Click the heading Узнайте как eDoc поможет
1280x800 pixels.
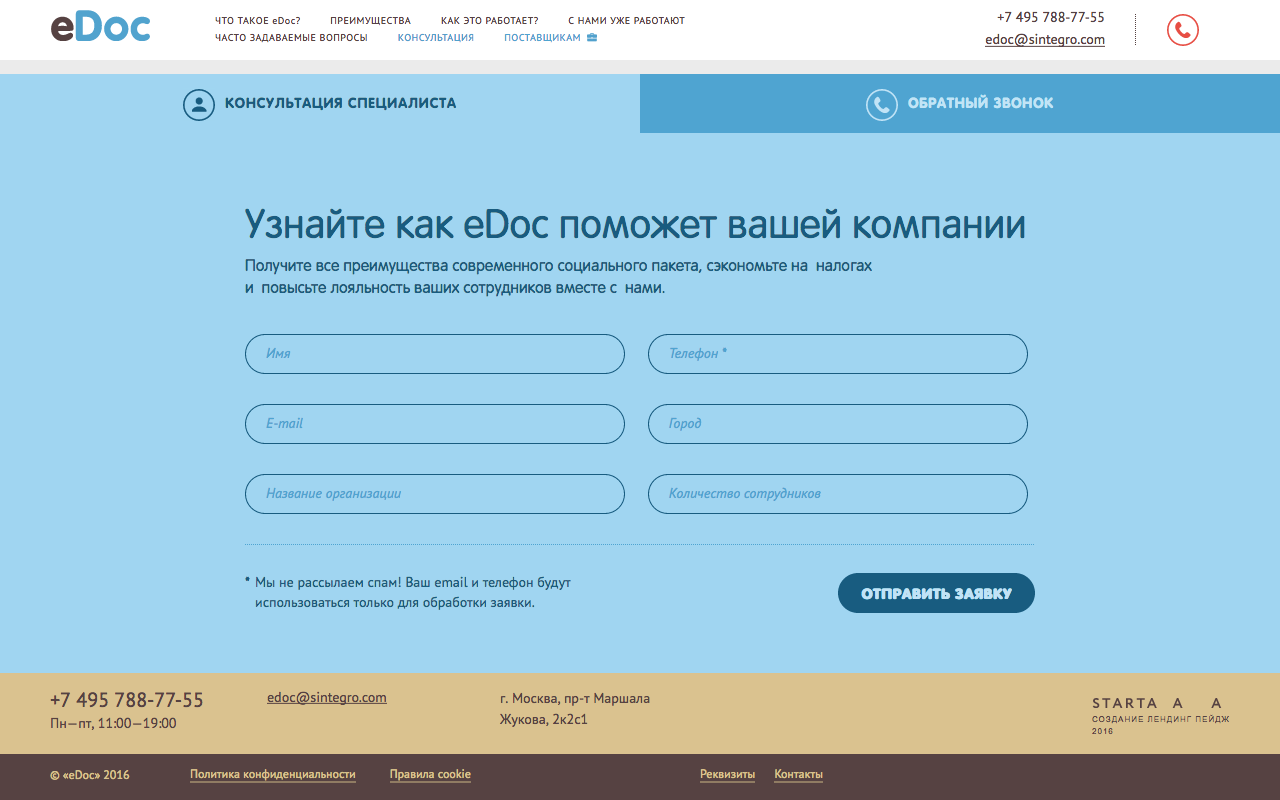point(635,225)
